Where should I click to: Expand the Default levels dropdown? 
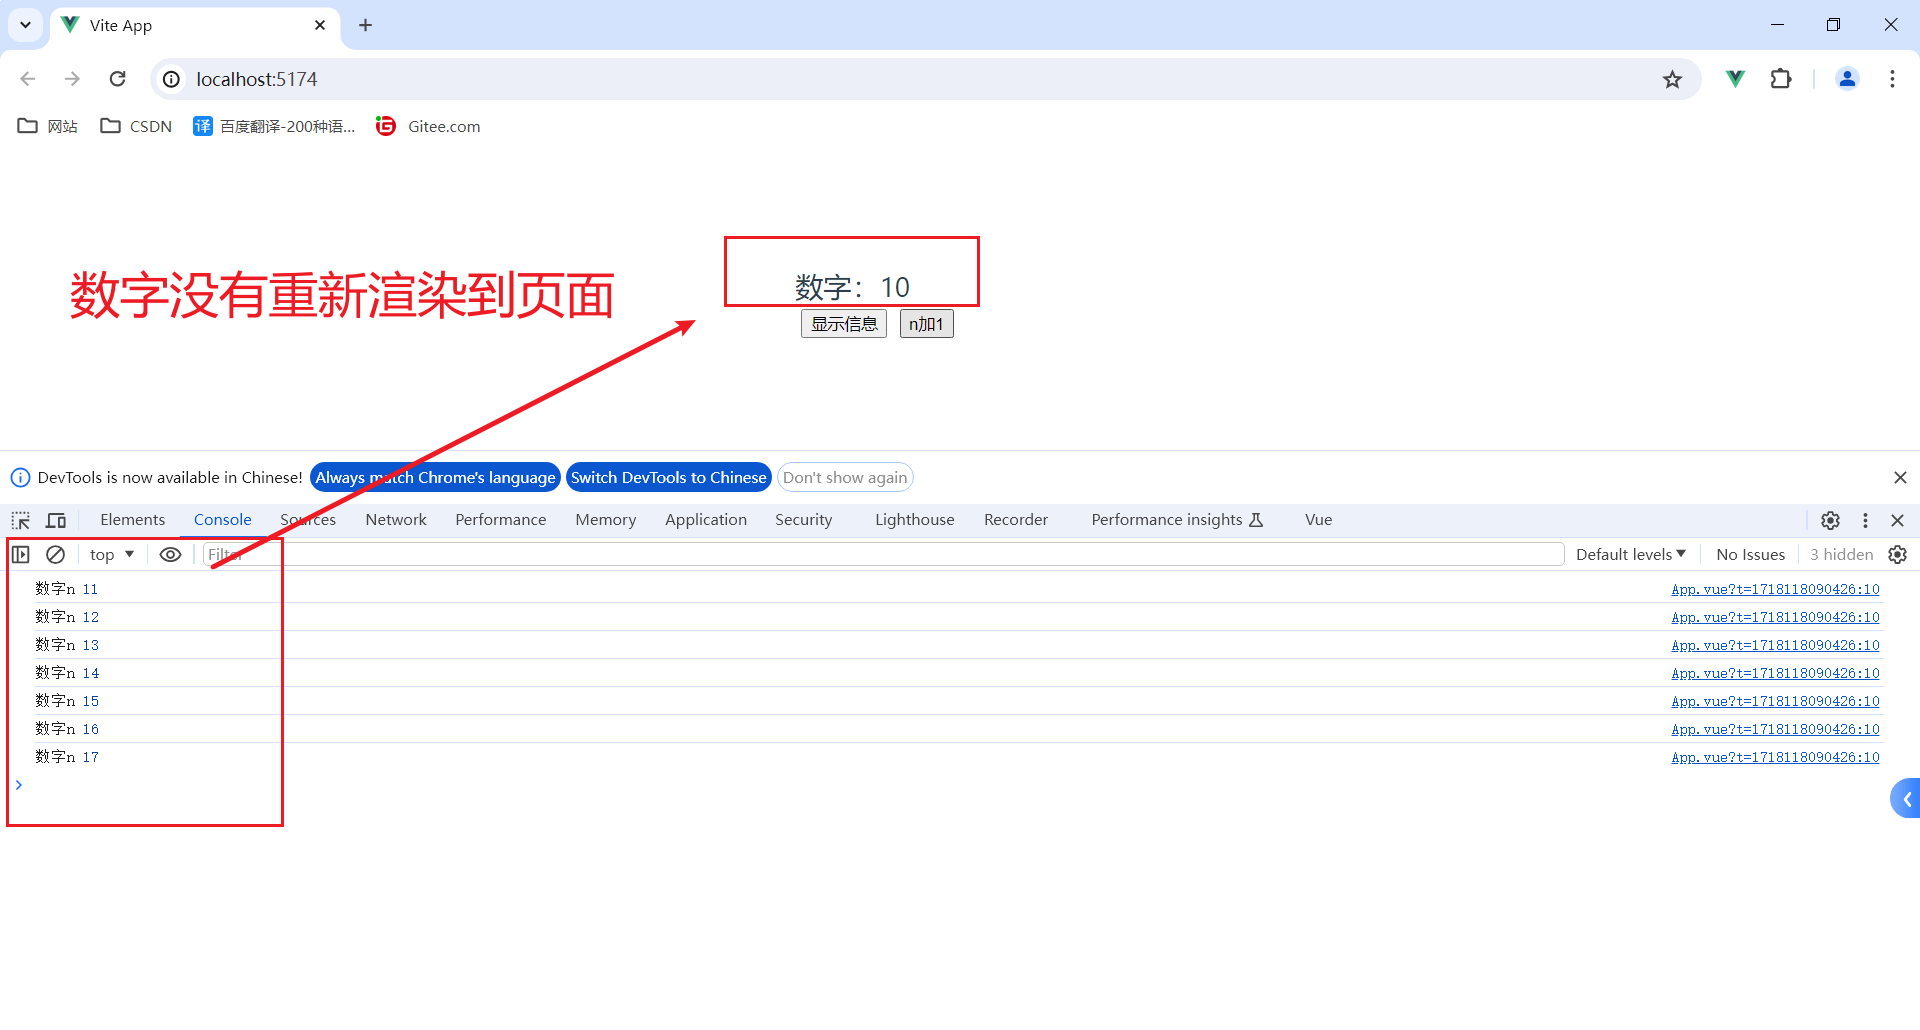1630,554
